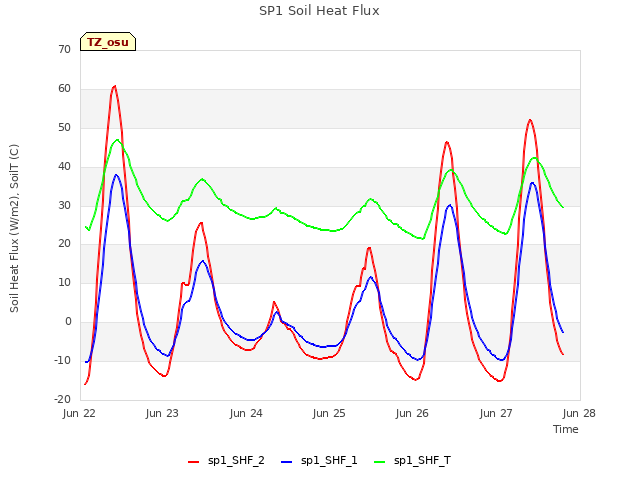Click the red sp1_SHF_2 legend swatch
Viewport: 640px width, 480px height.
click(x=193, y=462)
